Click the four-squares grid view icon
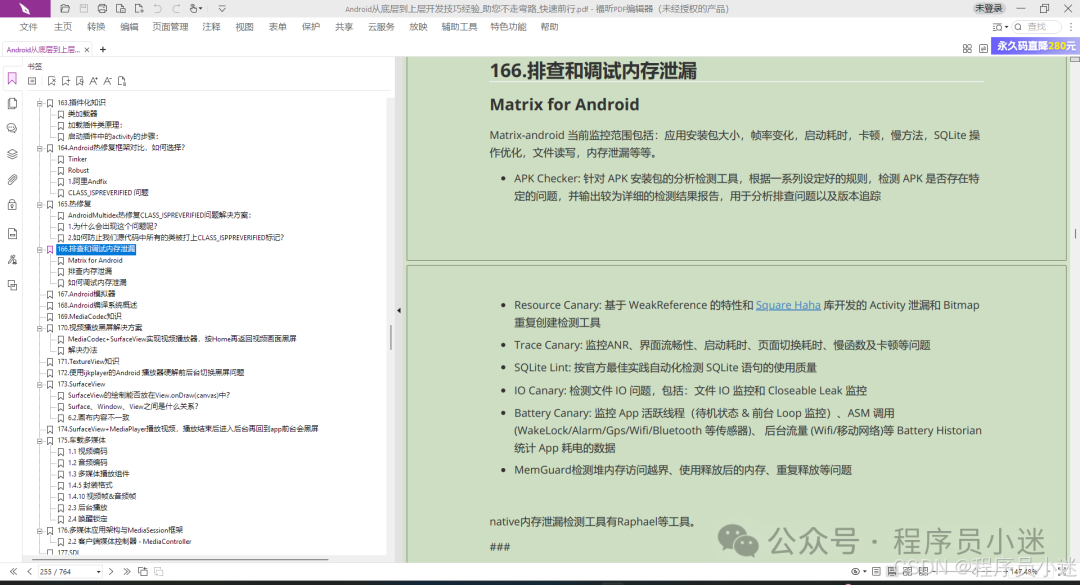Screen dimensions: 1080x585 pos(967,49)
